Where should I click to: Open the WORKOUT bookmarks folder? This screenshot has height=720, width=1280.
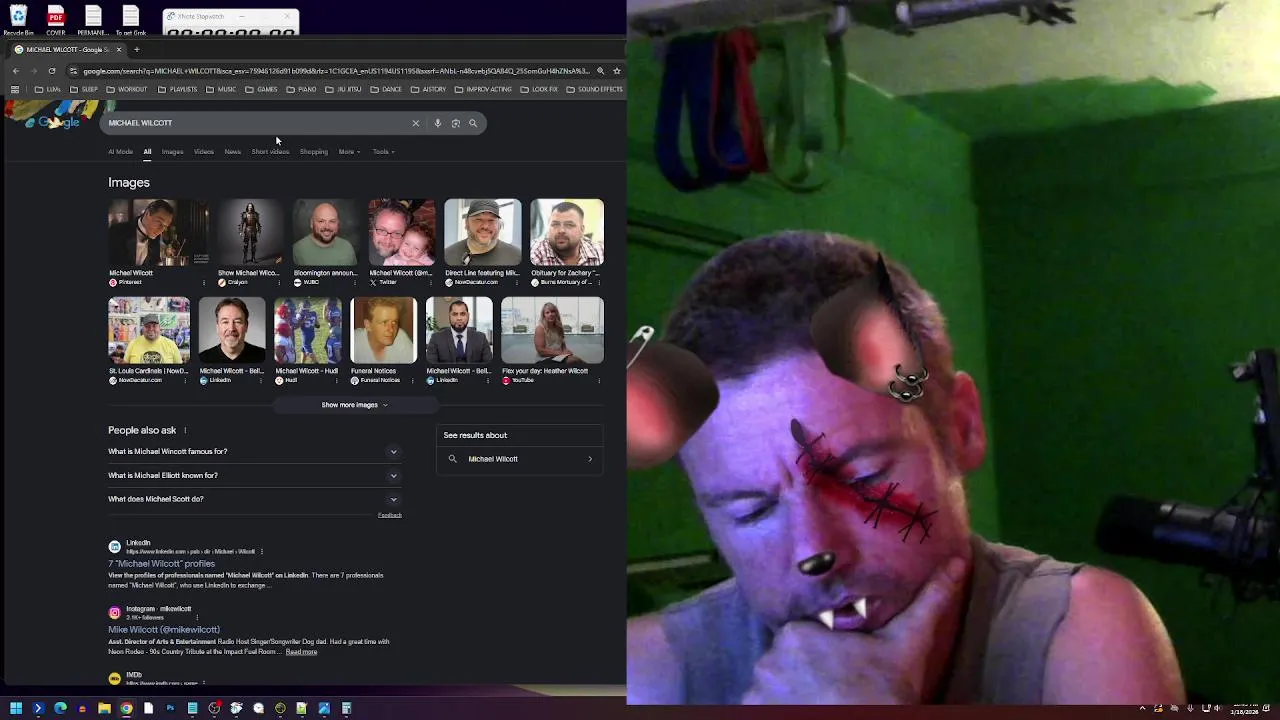coord(126,89)
